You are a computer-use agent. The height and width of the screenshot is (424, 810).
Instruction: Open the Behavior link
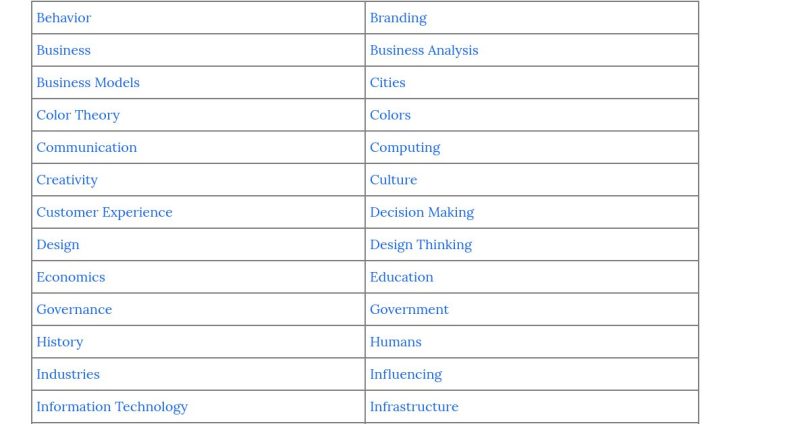(x=63, y=18)
